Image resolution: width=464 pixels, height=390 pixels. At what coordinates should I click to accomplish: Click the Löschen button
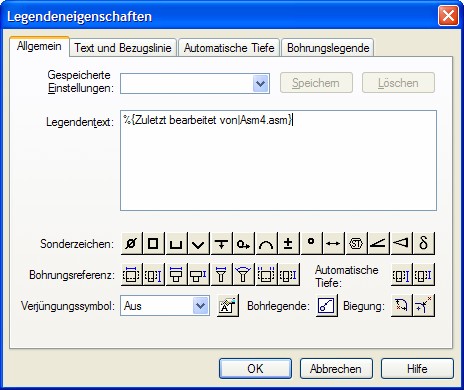(398, 83)
